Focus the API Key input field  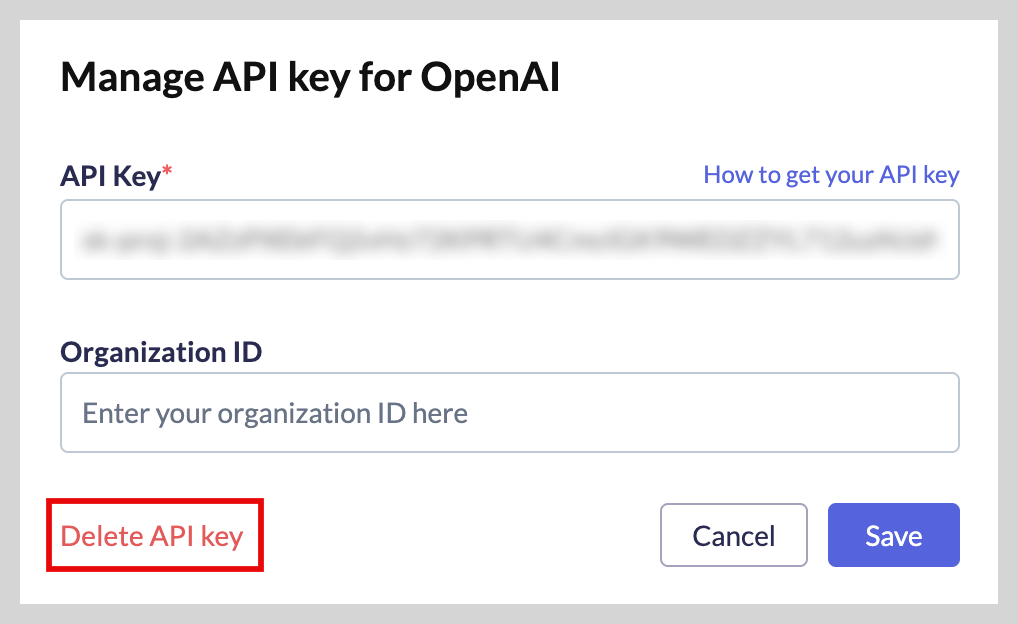[x=510, y=240]
